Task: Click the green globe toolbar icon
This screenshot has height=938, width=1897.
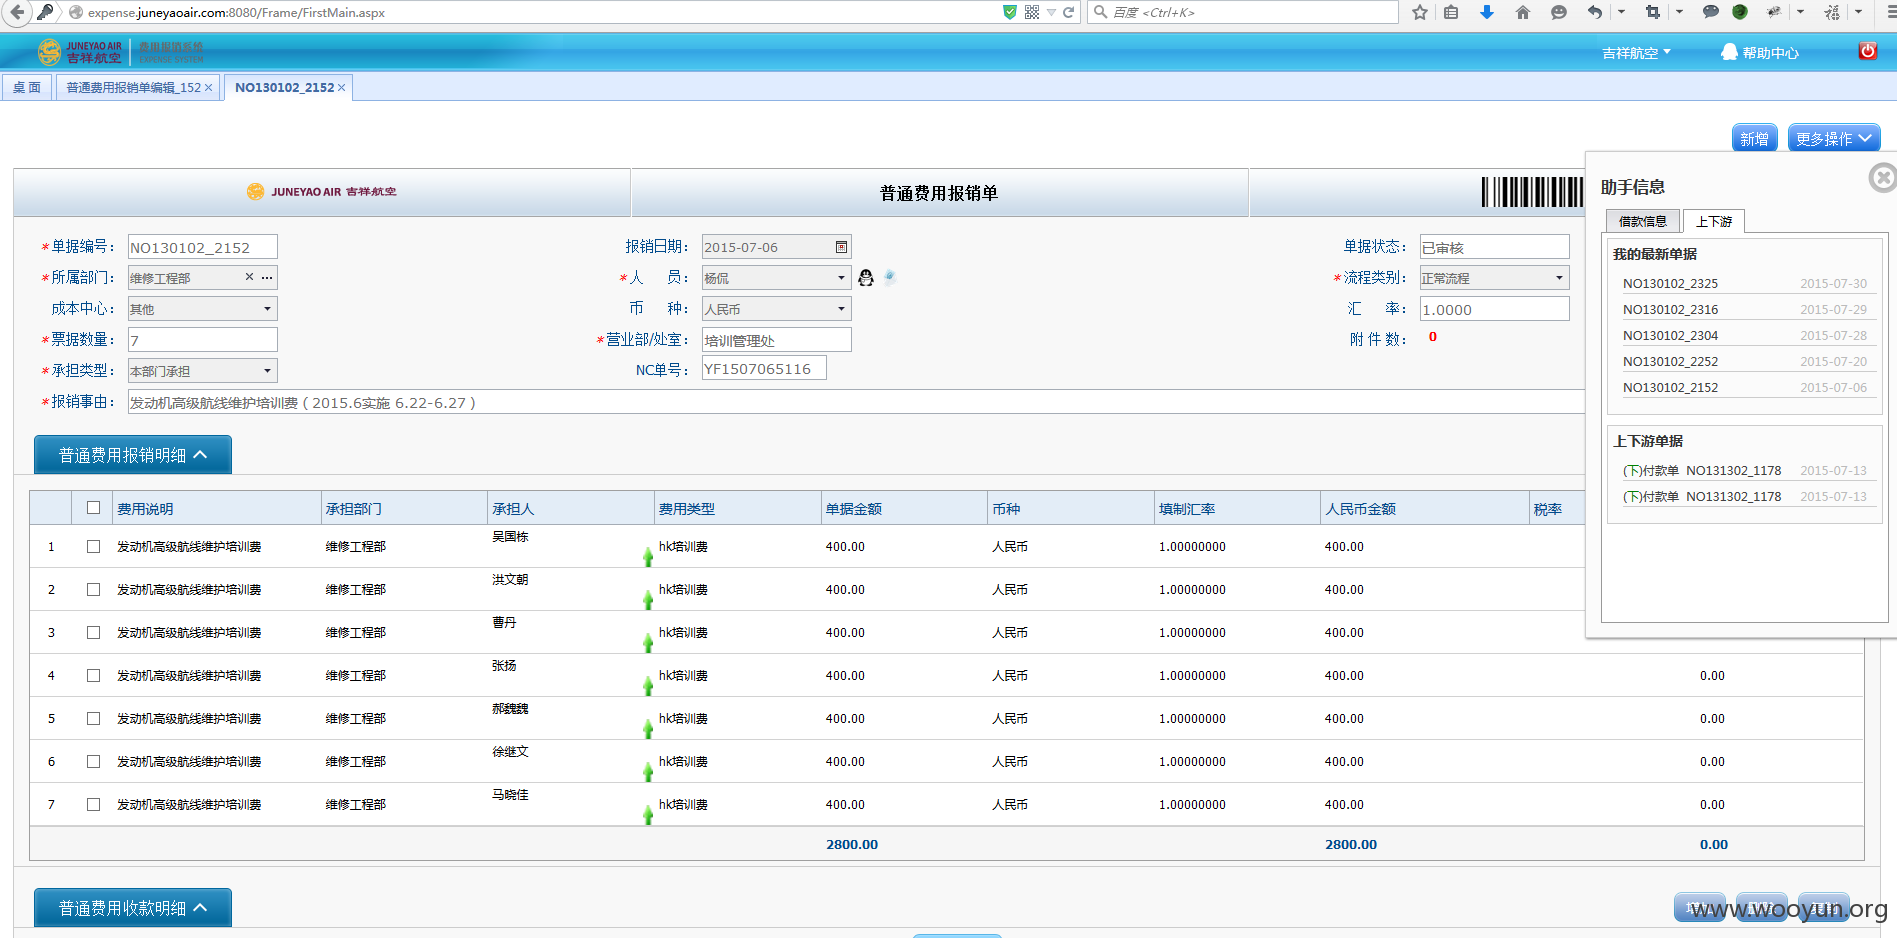Action: (1740, 12)
